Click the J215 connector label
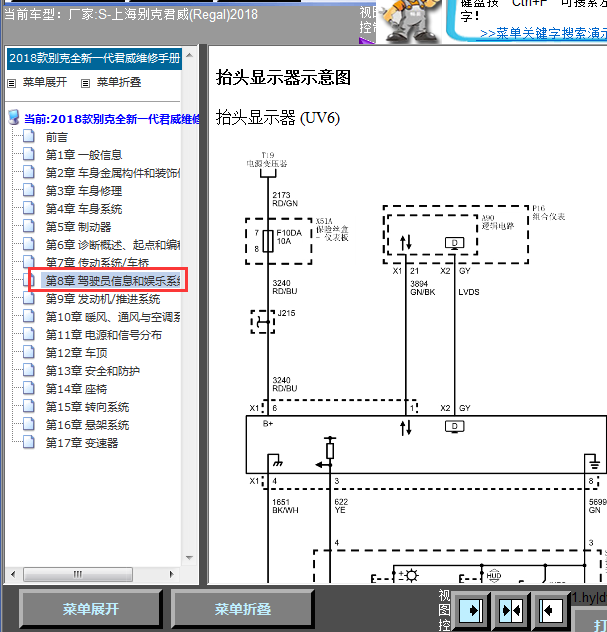 (287, 313)
